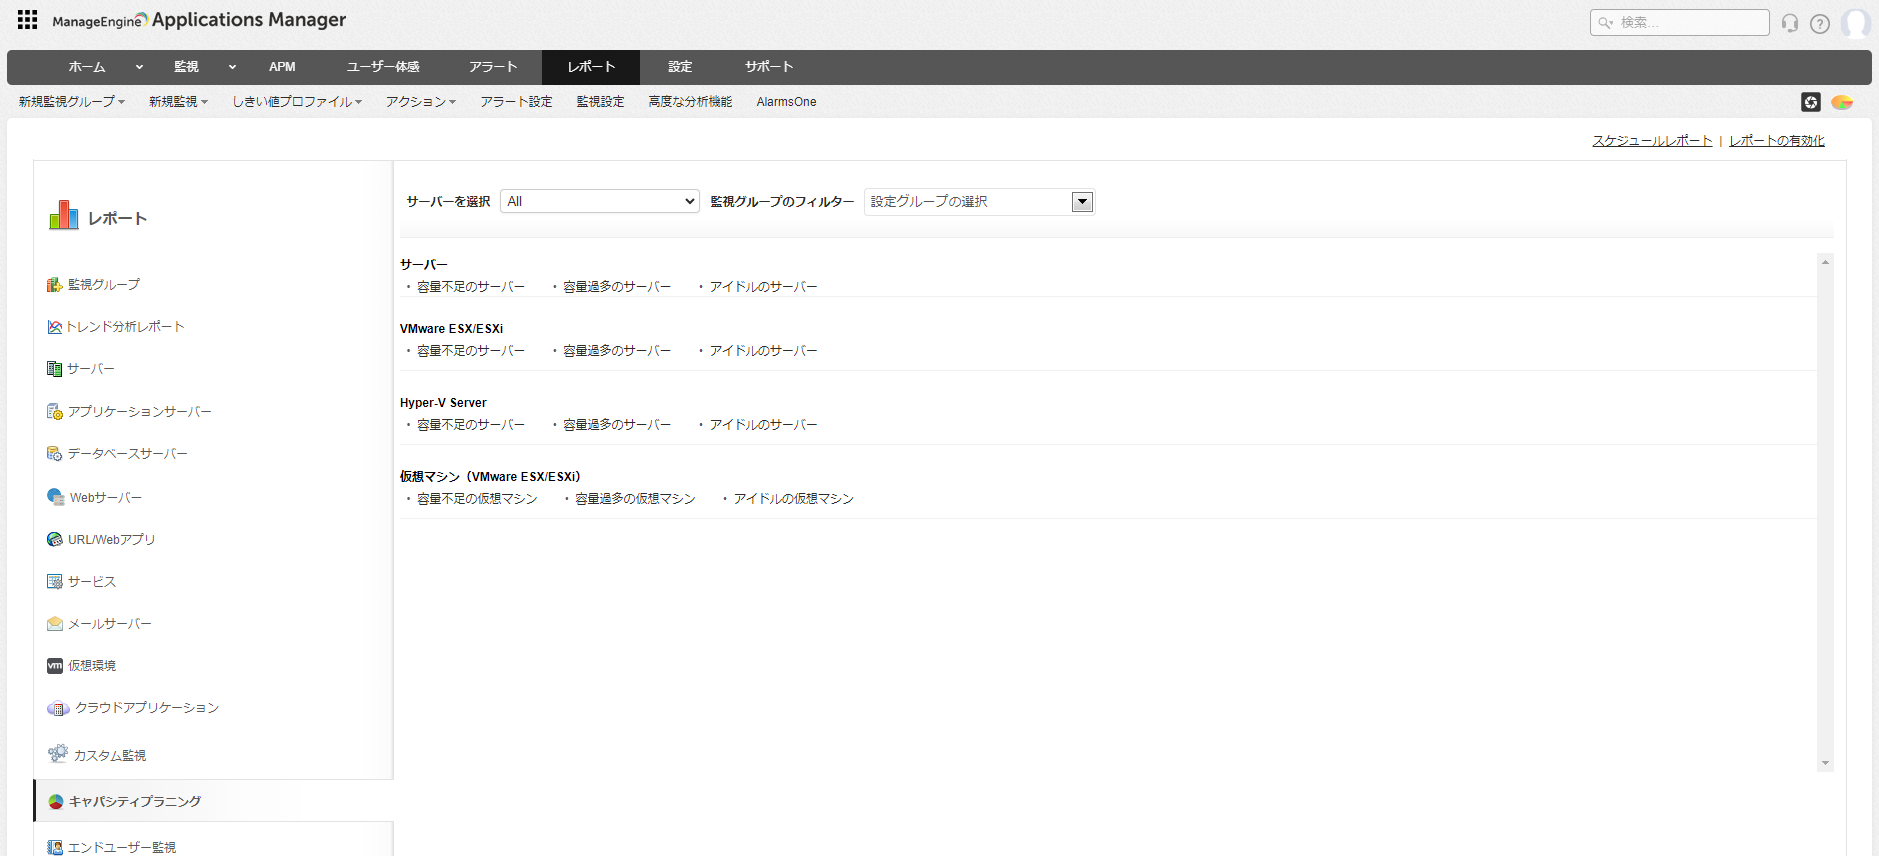This screenshot has height=856, width=1879.
Task: Click the 検索 search field
Action: [x=1688, y=22]
